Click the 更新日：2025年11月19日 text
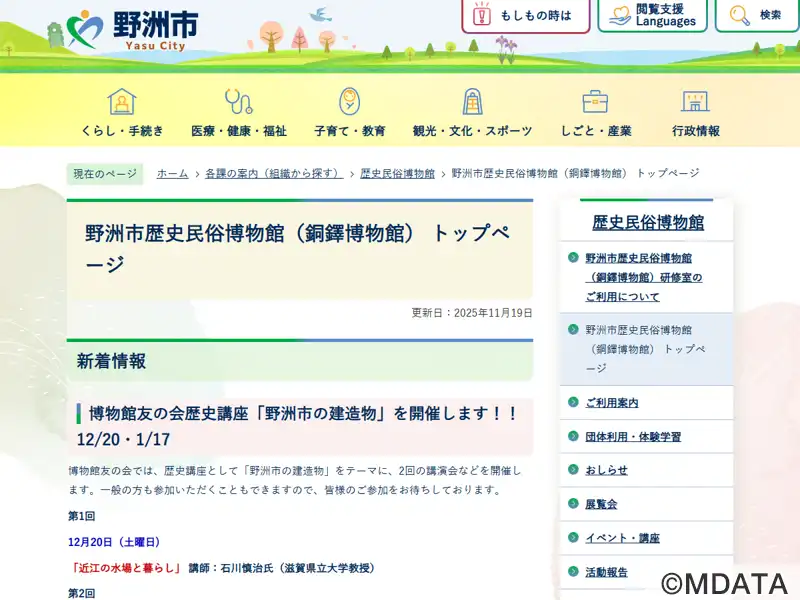Screen dimensions: 800x600 [472, 313]
